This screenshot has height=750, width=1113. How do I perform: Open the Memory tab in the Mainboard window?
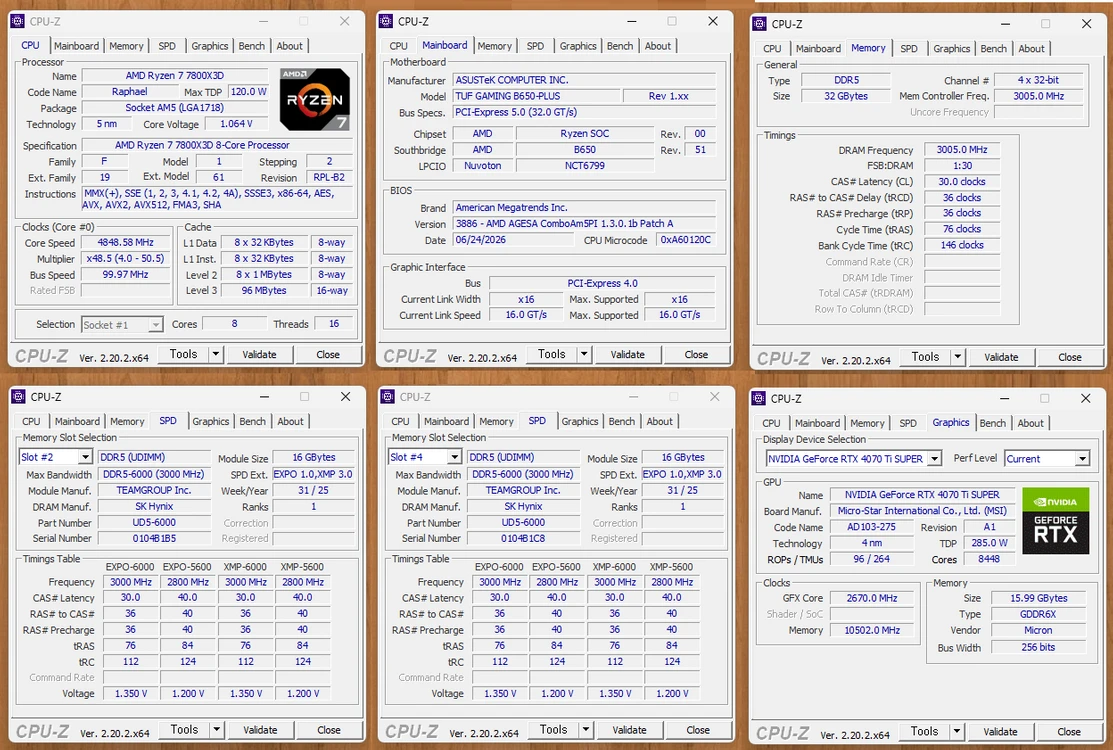click(495, 46)
